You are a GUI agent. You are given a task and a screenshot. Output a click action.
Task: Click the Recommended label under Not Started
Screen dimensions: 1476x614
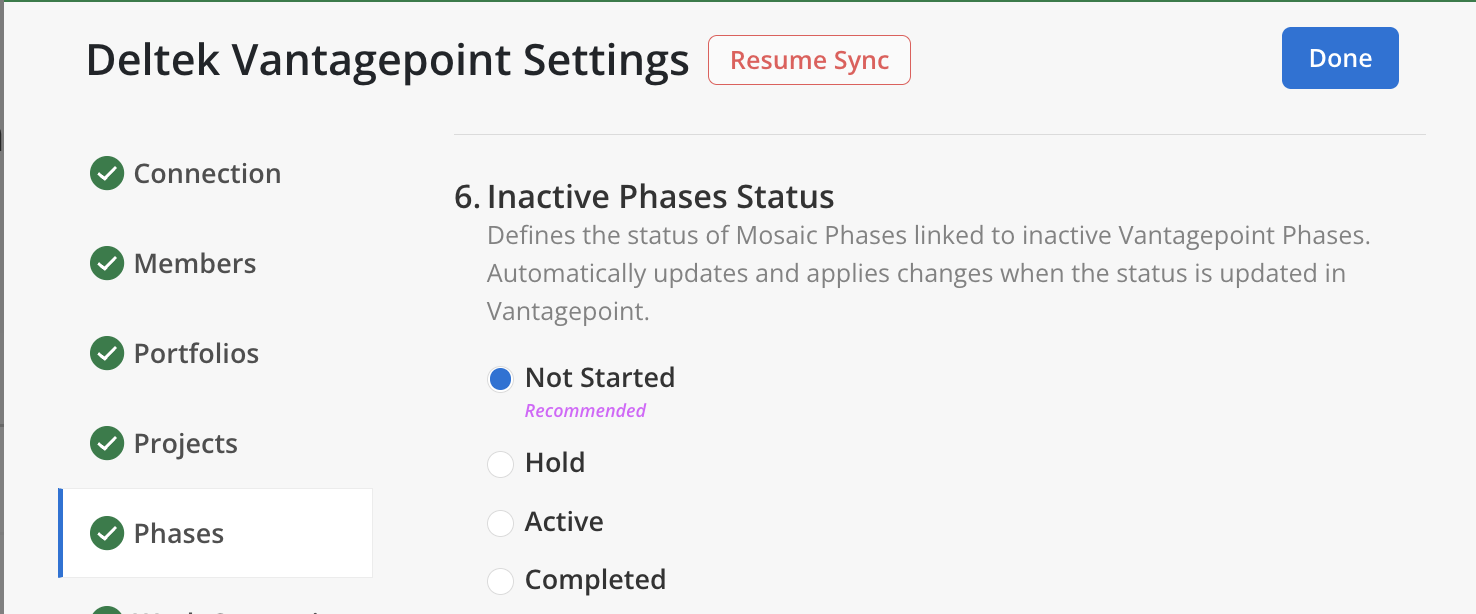pos(585,410)
